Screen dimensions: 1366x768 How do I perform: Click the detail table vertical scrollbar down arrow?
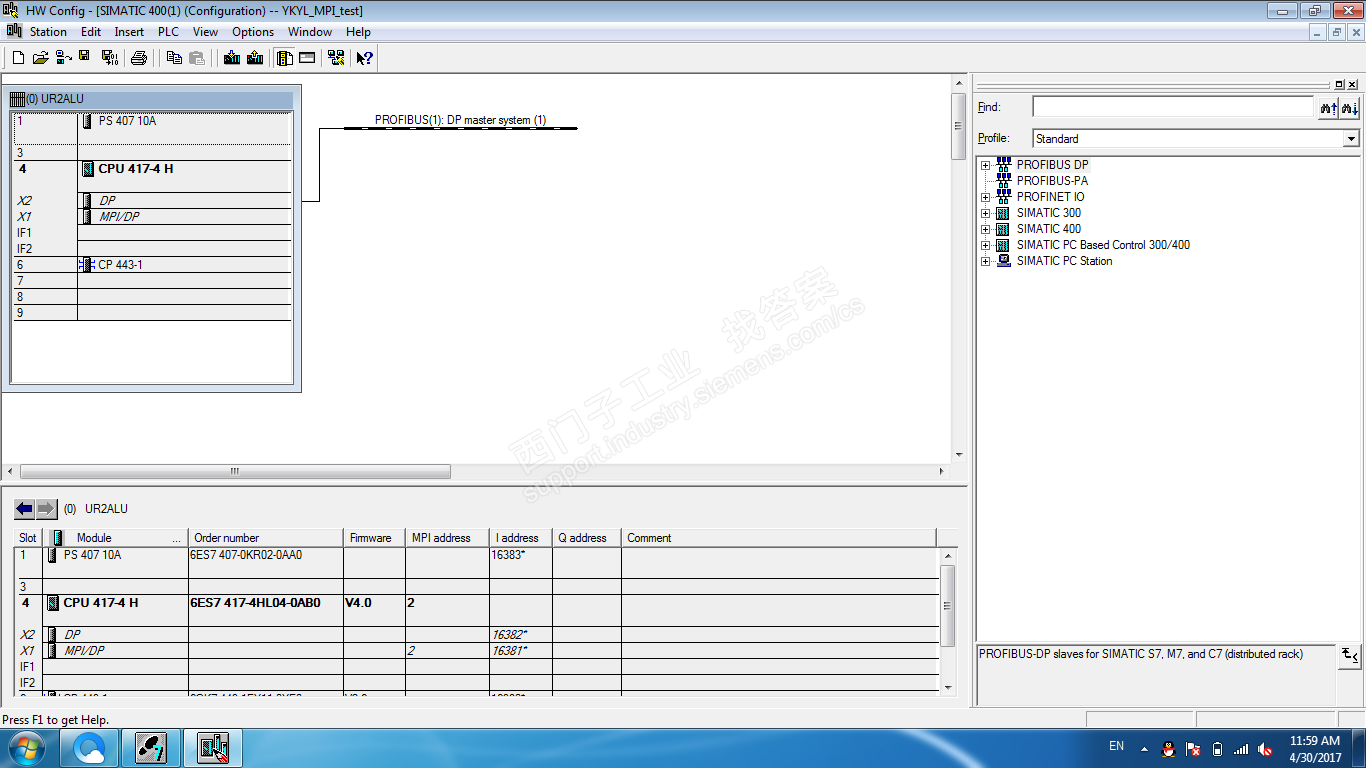(x=948, y=687)
